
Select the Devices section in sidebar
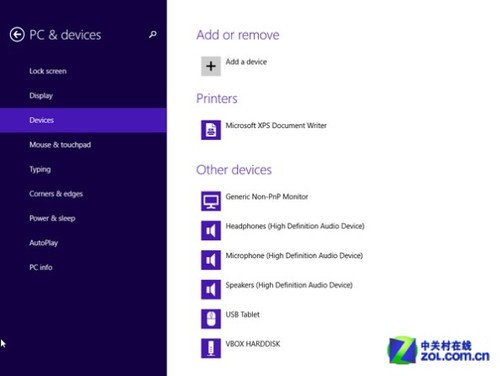[83, 120]
